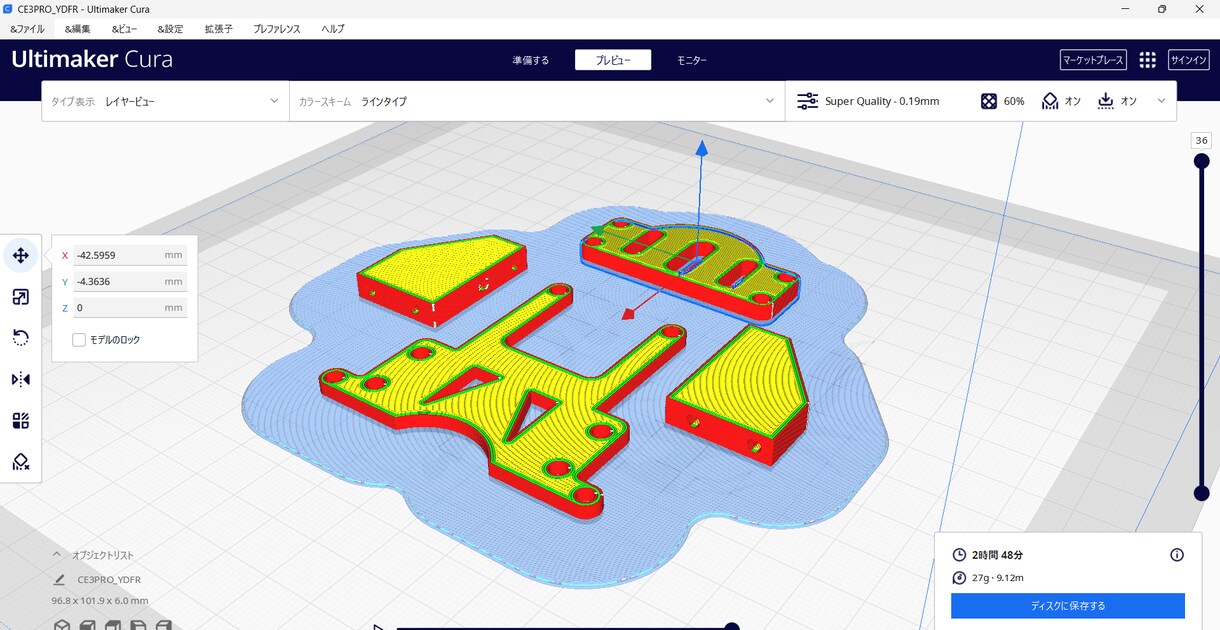Click the オブジェクトリスト heading

click(x=102, y=555)
